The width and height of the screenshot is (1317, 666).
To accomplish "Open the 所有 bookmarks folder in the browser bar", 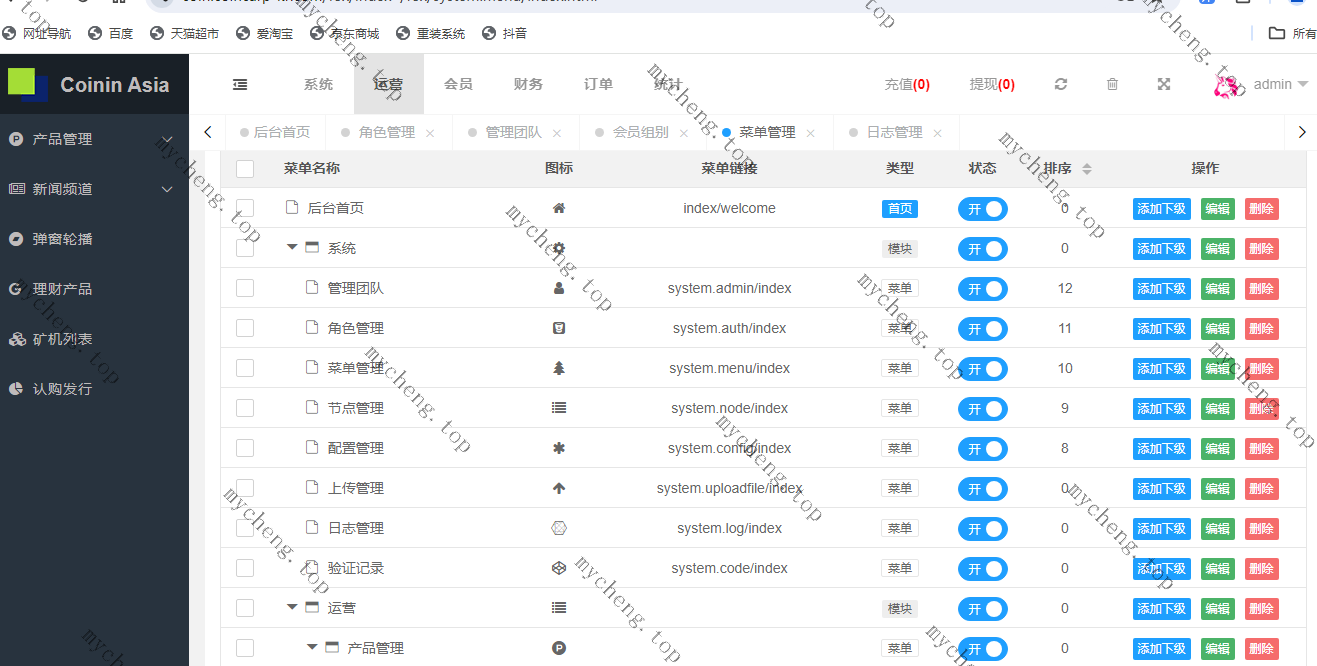I will [x=1292, y=33].
